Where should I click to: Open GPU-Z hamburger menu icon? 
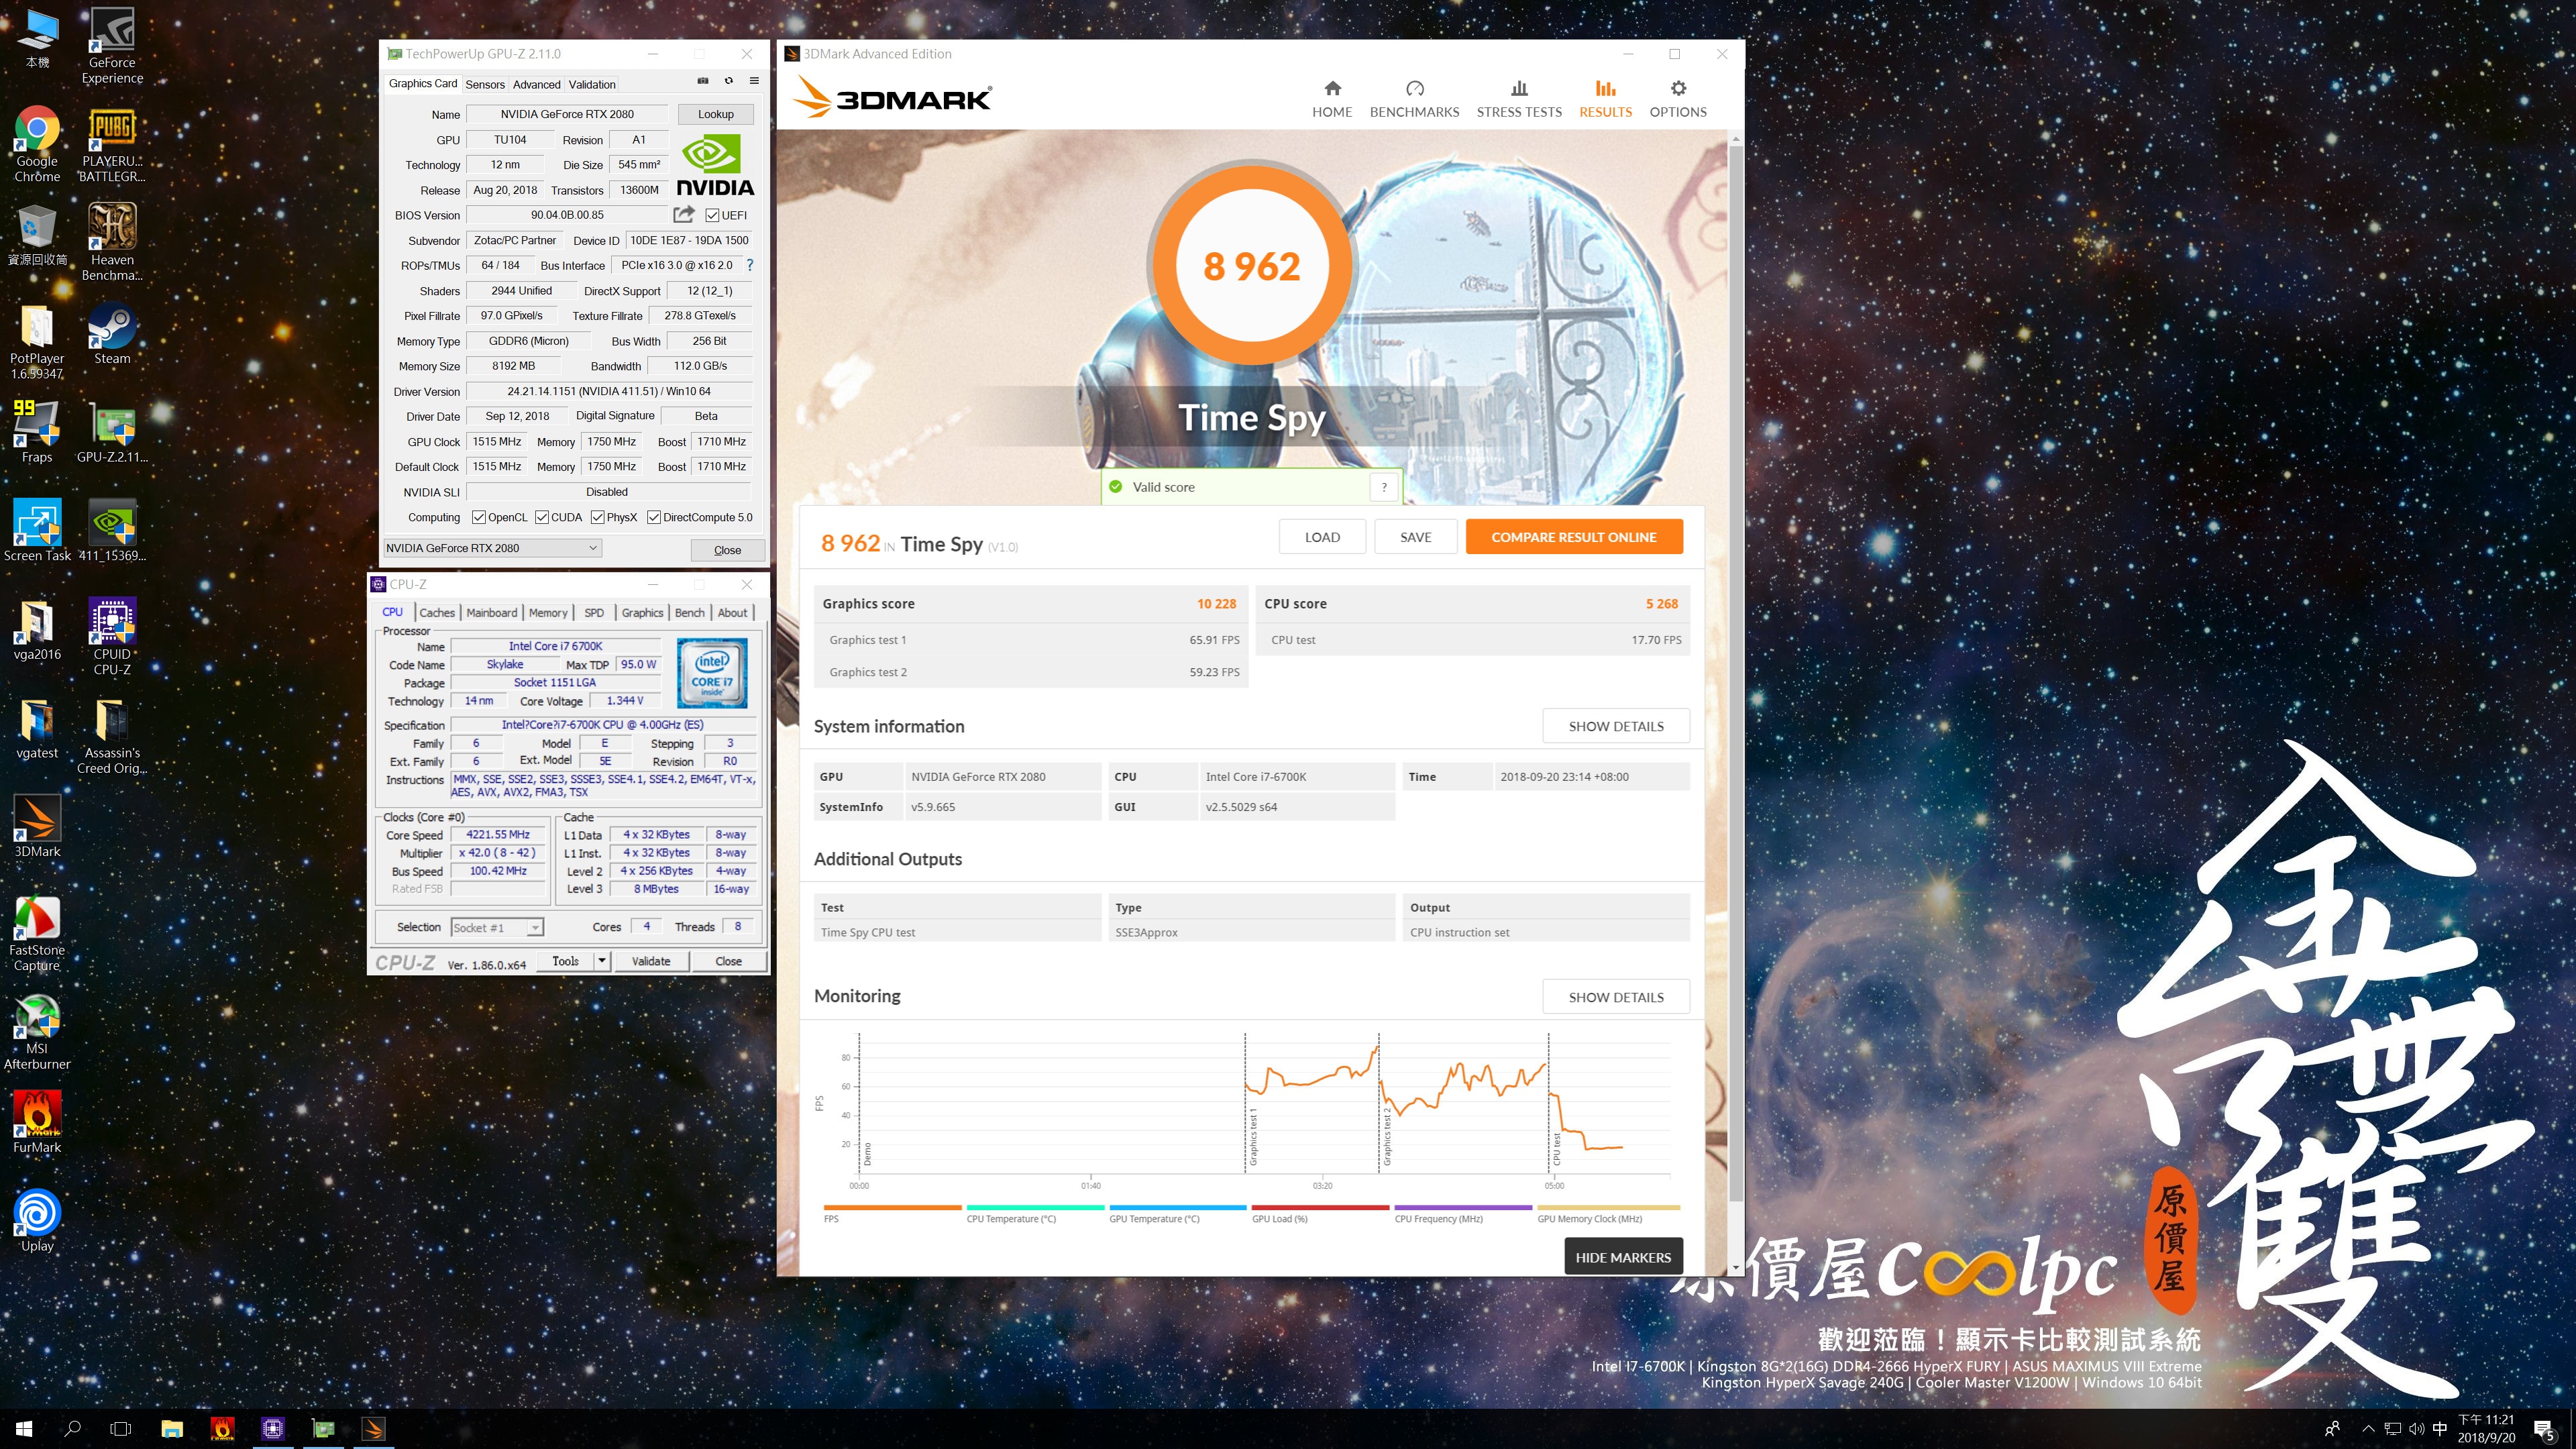pyautogui.click(x=754, y=81)
